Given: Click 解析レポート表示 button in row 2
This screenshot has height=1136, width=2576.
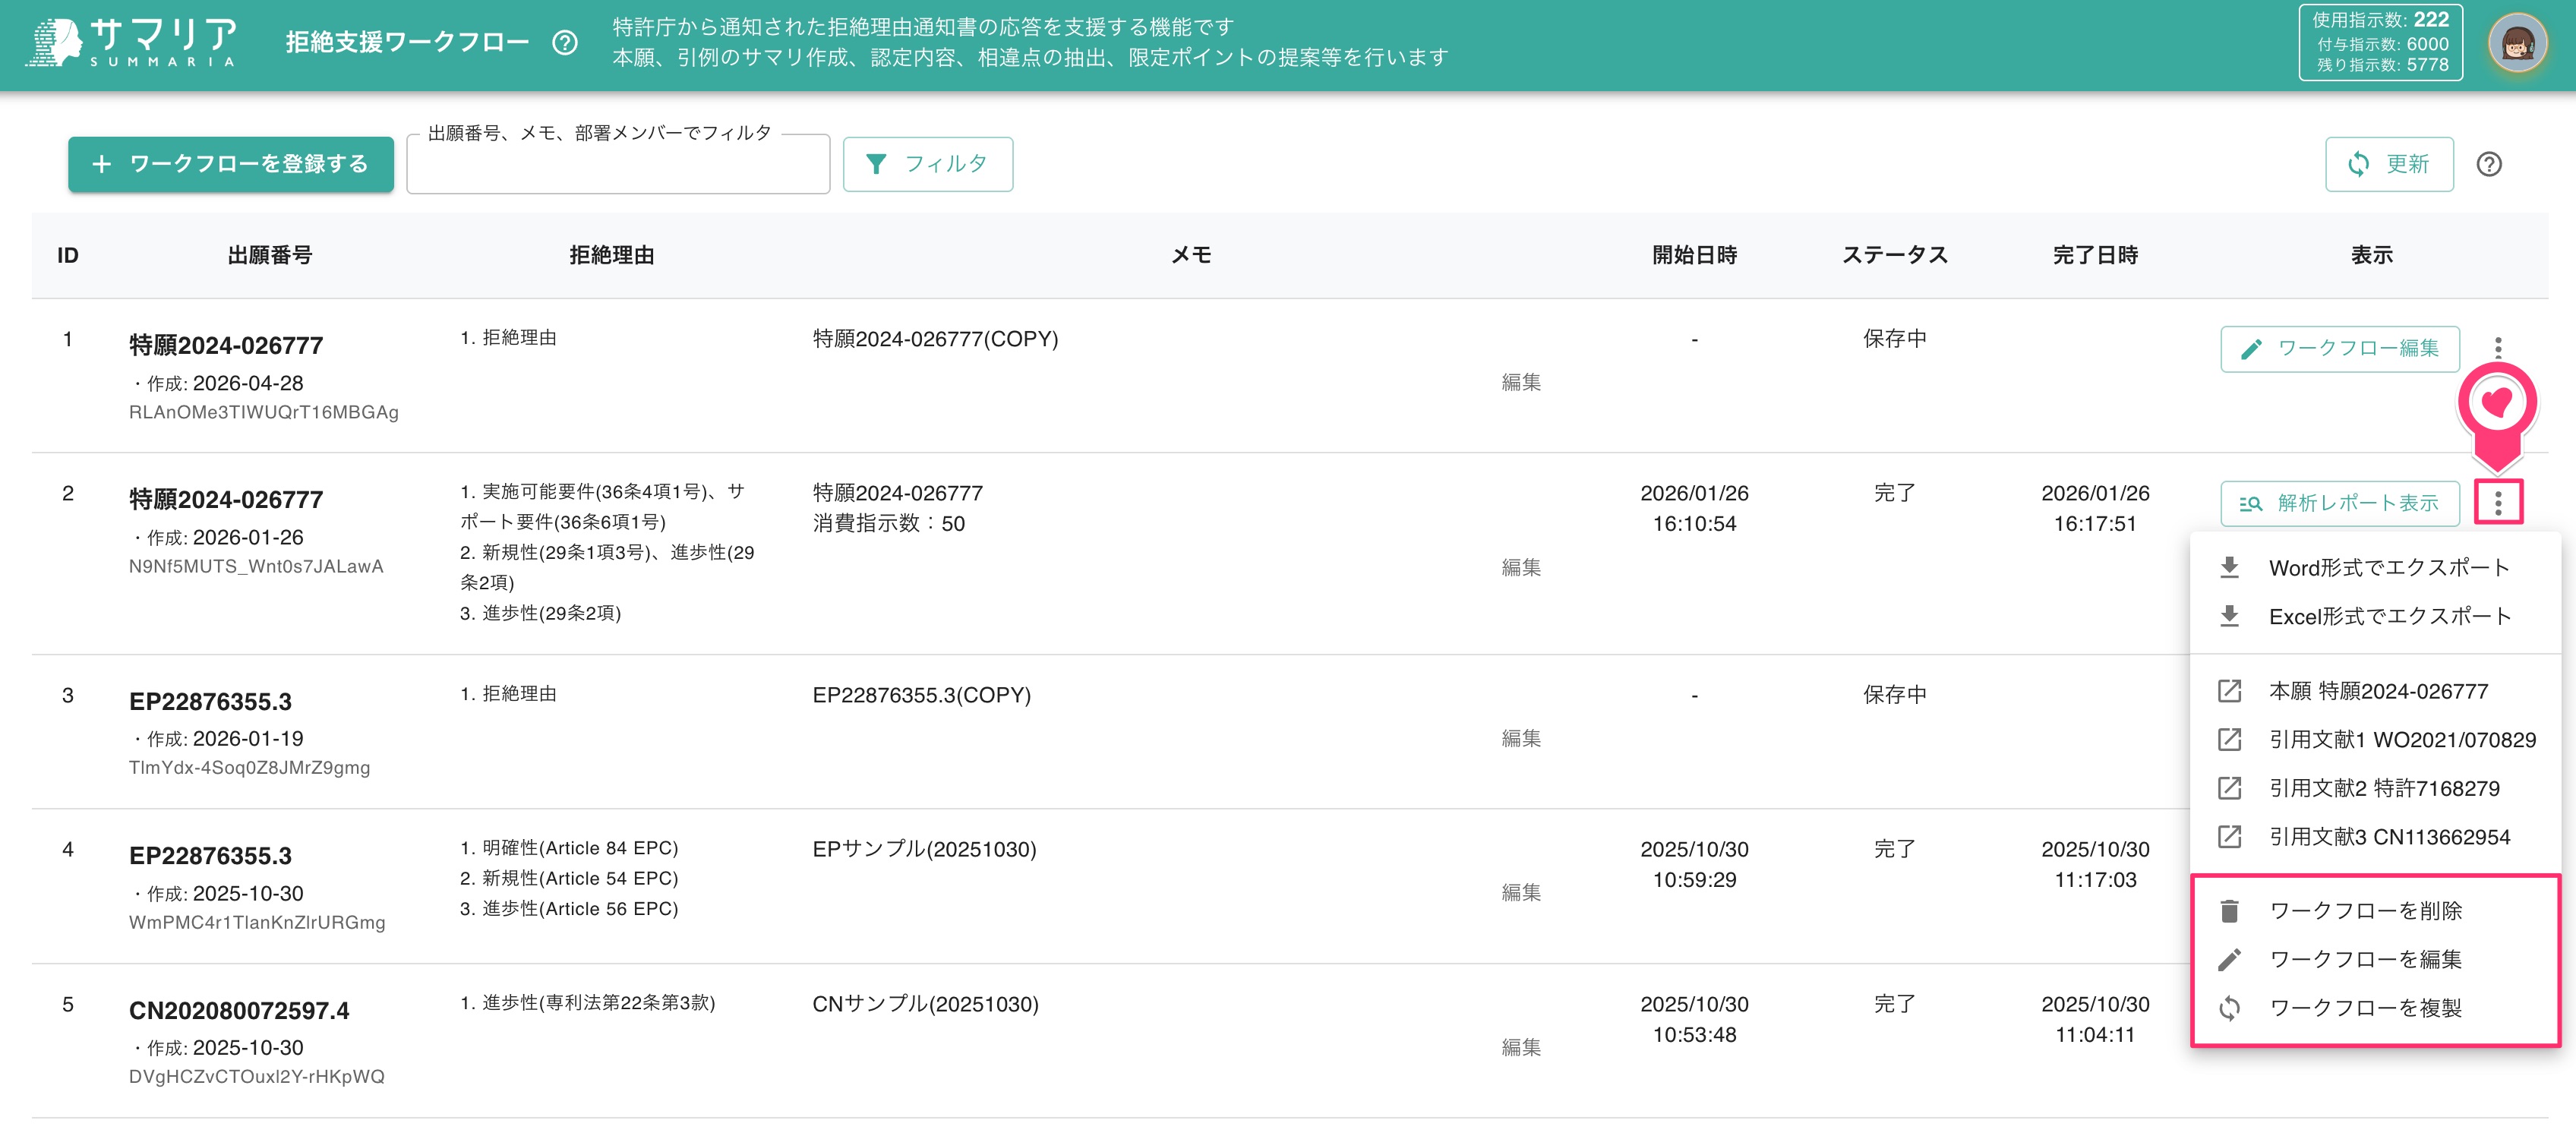Looking at the screenshot, I should (x=2339, y=503).
